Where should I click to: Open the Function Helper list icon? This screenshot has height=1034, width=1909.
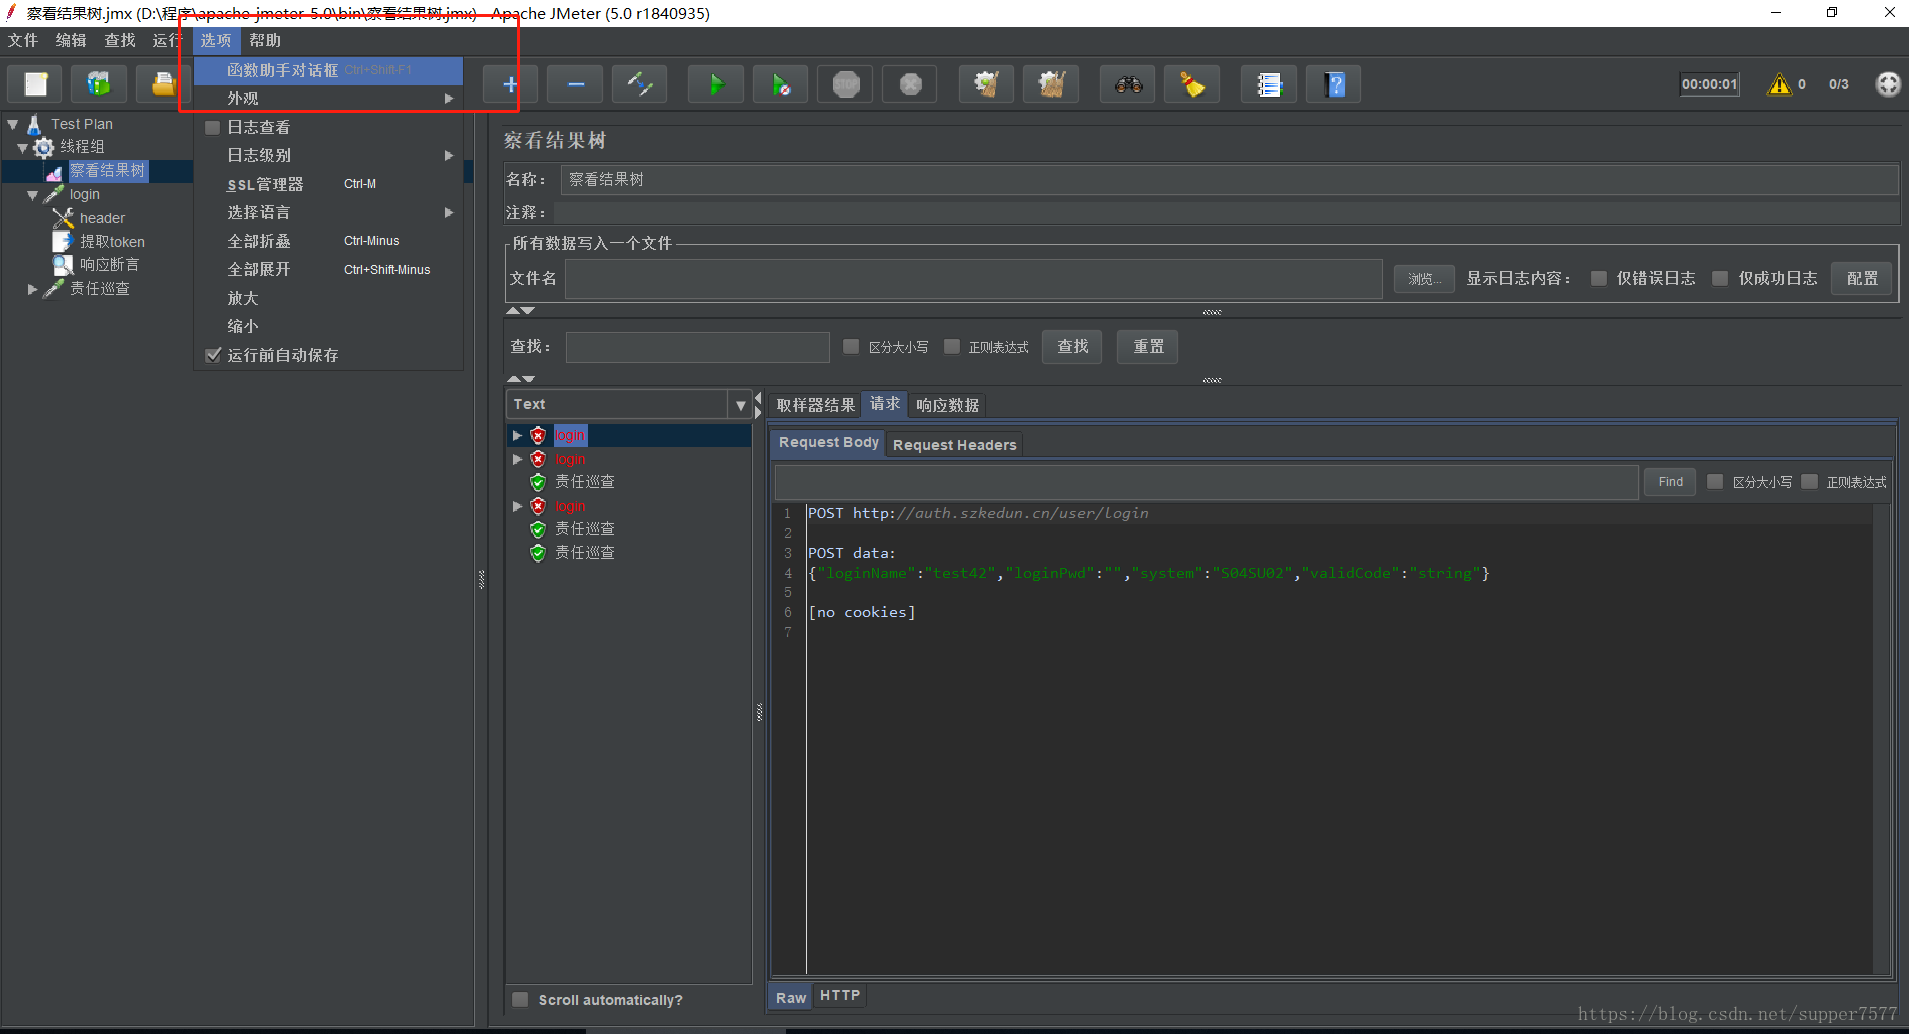[1269, 84]
